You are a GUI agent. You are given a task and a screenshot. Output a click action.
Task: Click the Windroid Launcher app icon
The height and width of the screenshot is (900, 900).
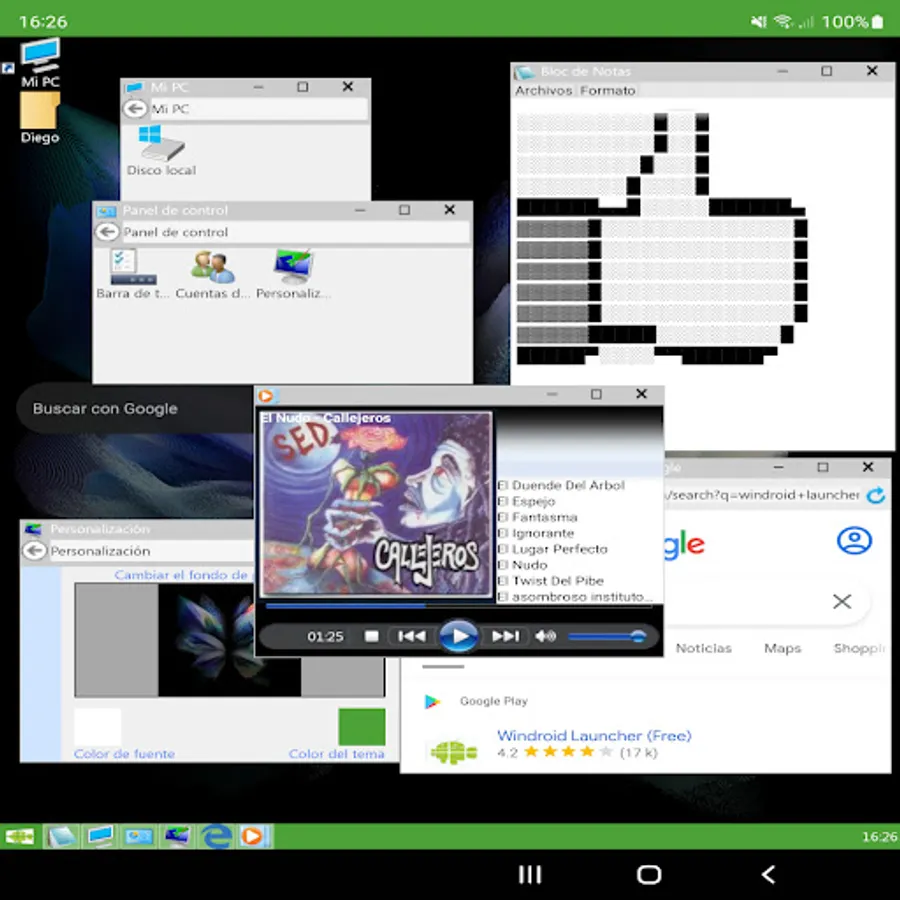(453, 751)
